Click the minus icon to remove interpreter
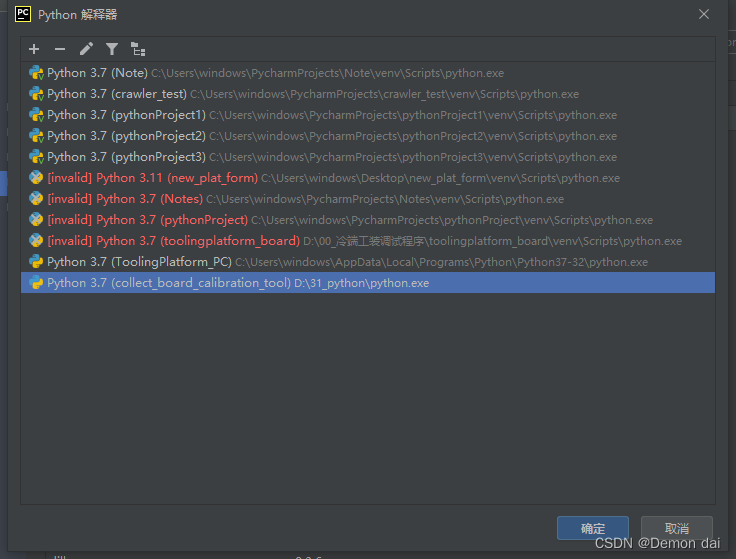 (60, 49)
